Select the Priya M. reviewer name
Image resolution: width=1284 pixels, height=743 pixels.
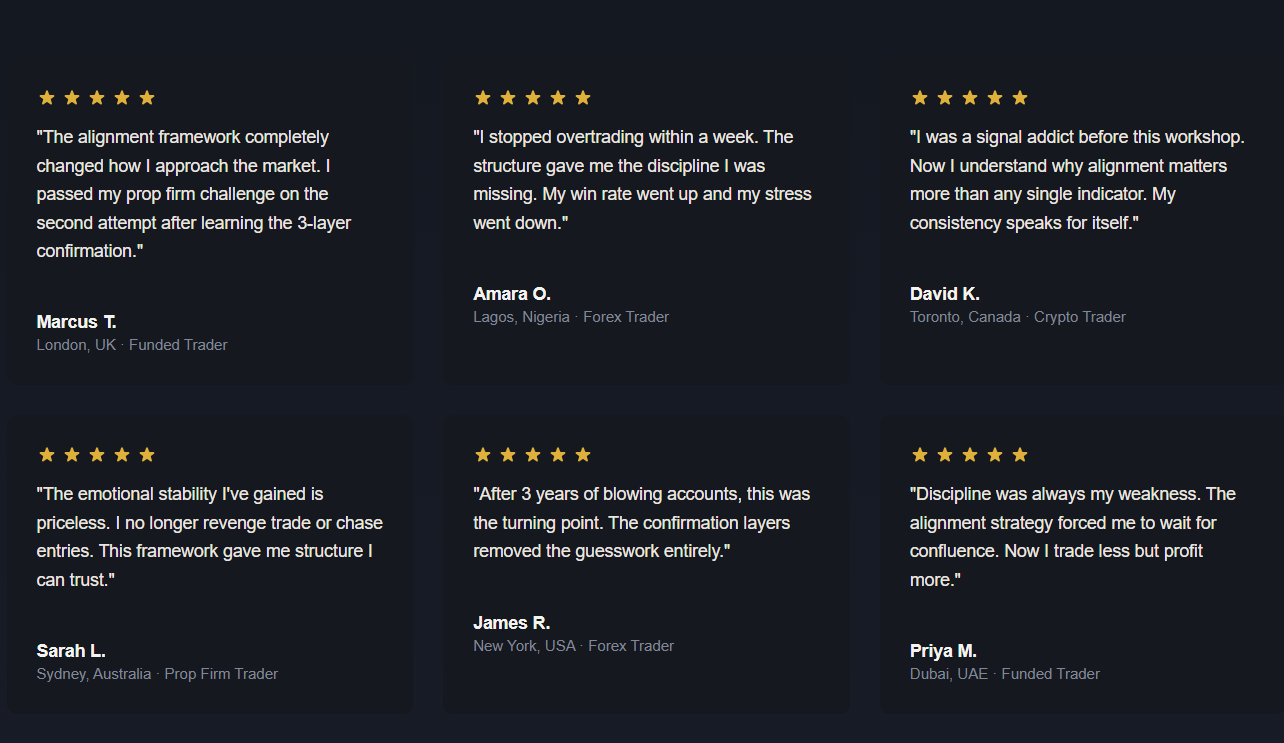tap(943, 651)
